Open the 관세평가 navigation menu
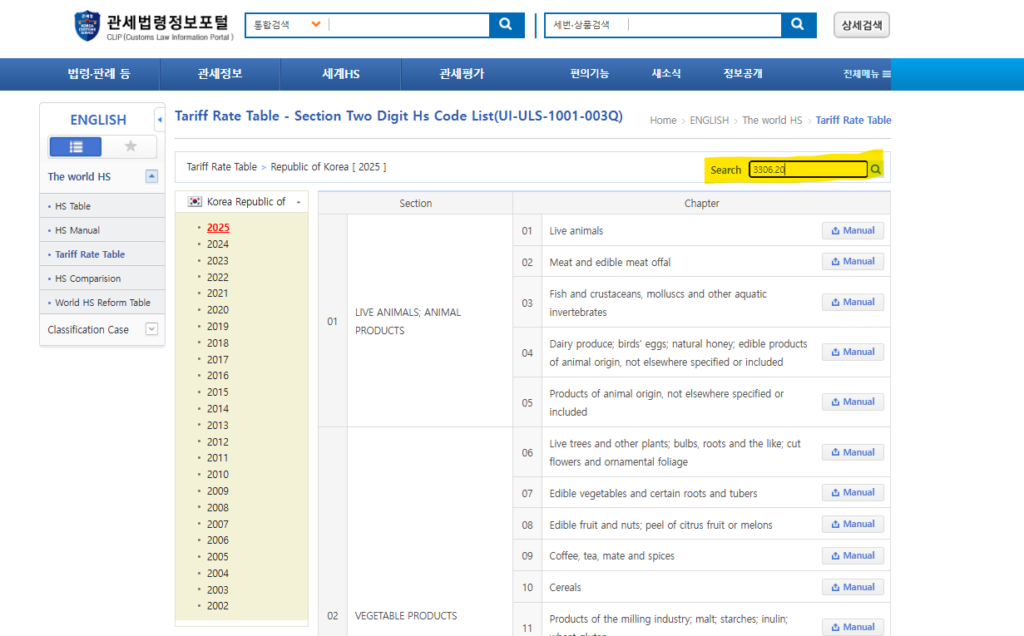This screenshot has width=1024, height=636. [461, 74]
